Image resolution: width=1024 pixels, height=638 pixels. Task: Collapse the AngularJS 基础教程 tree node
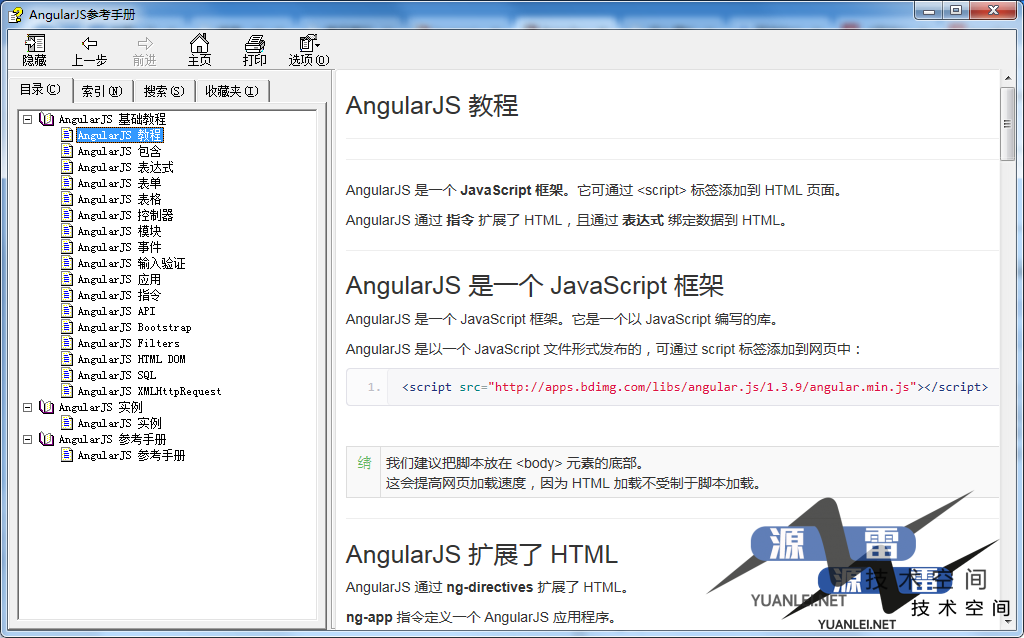[x=27, y=119]
